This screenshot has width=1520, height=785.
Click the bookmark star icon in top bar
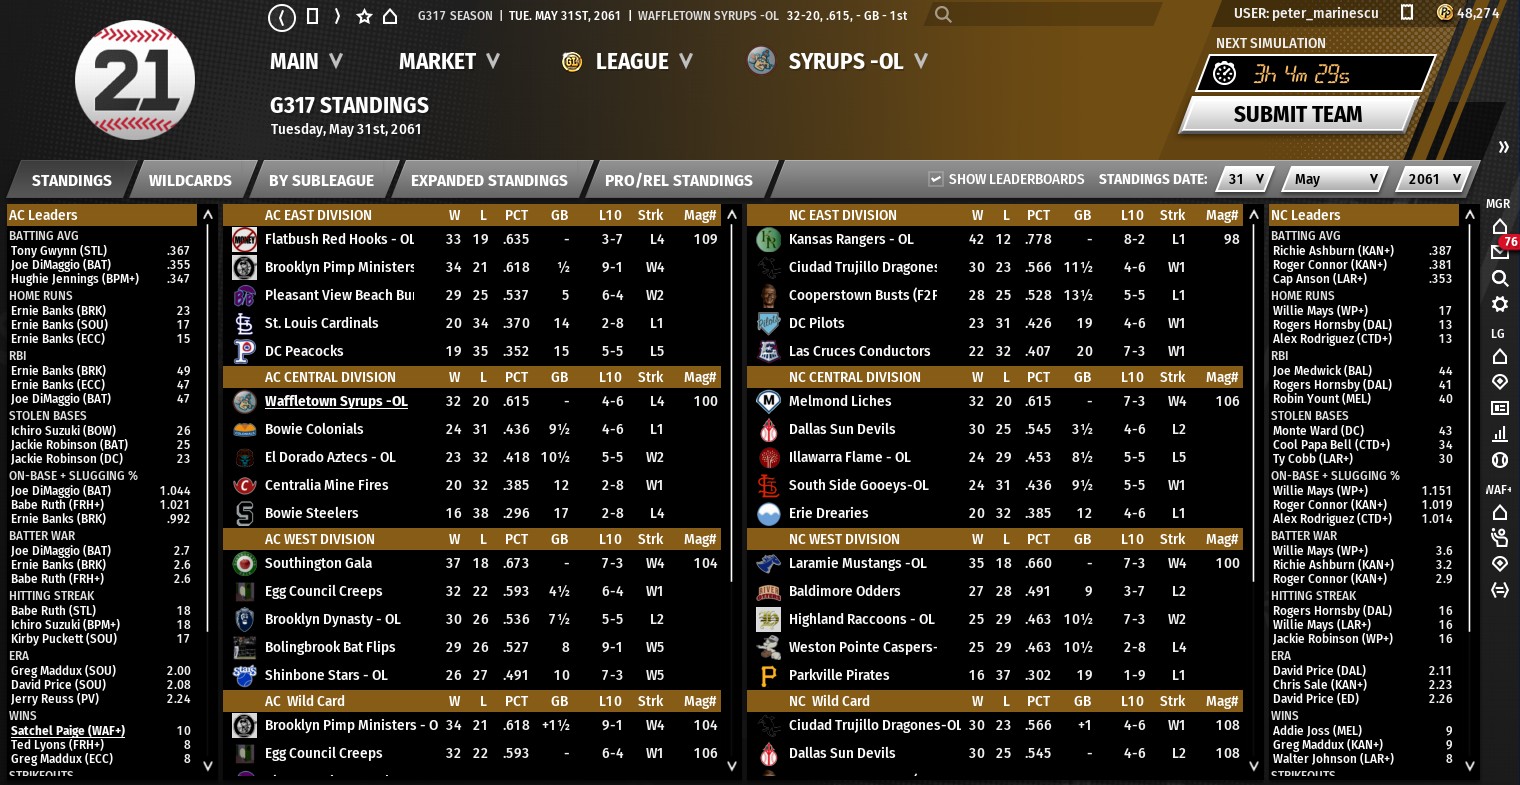(364, 16)
